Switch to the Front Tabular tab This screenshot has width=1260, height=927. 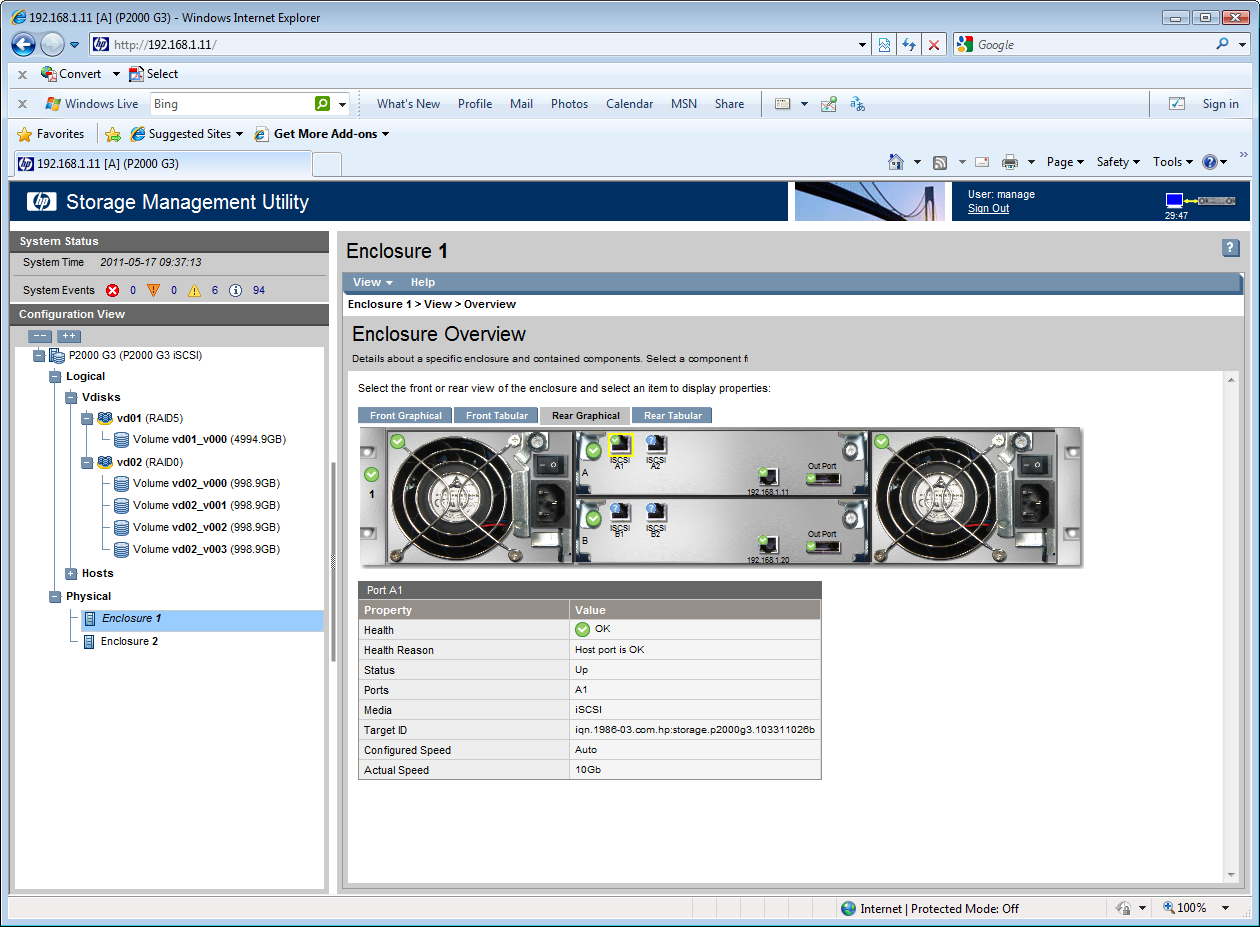point(497,416)
